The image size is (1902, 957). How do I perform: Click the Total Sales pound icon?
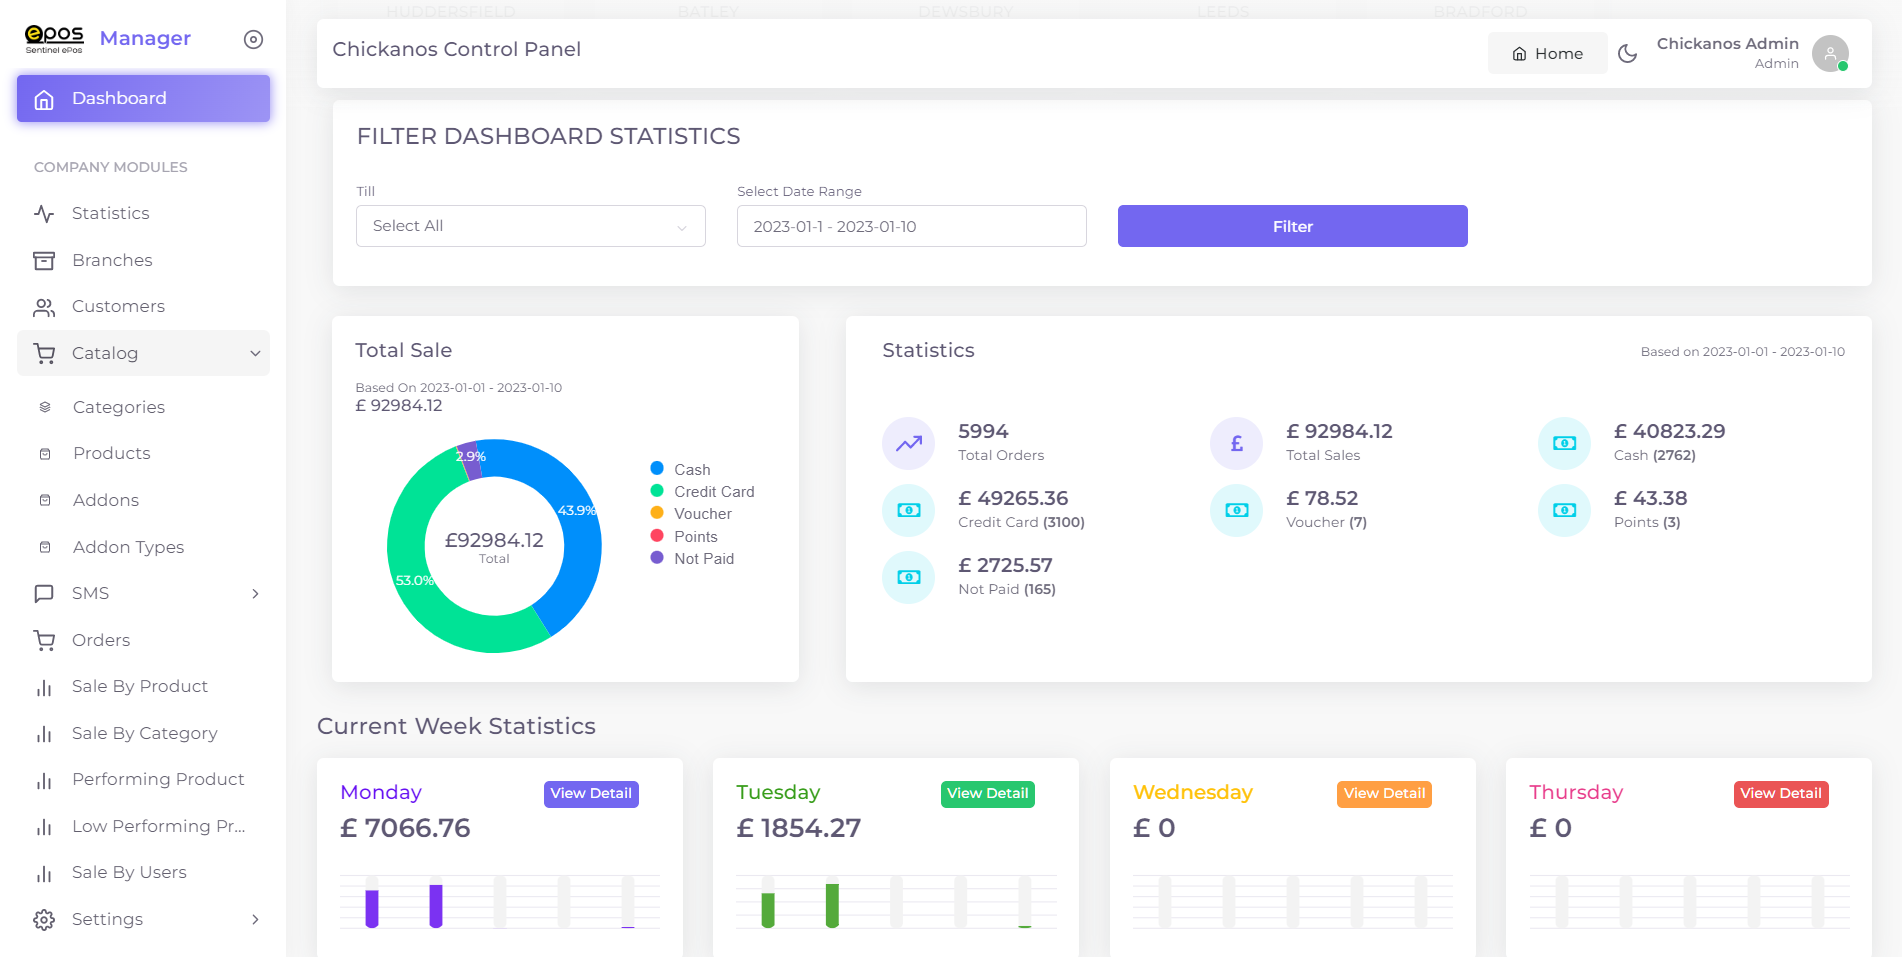(1236, 443)
